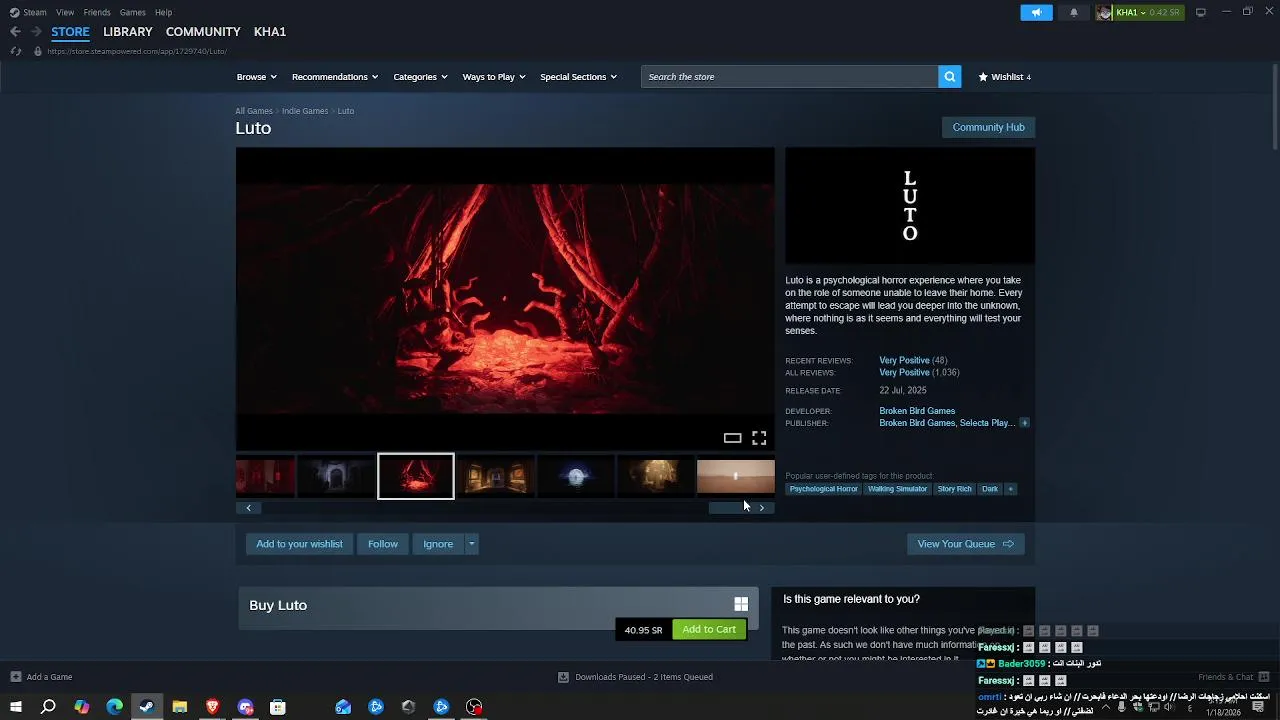Expand the Categories dropdown
Image resolution: width=1280 pixels, height=720 pixels.
coord(420,77)
